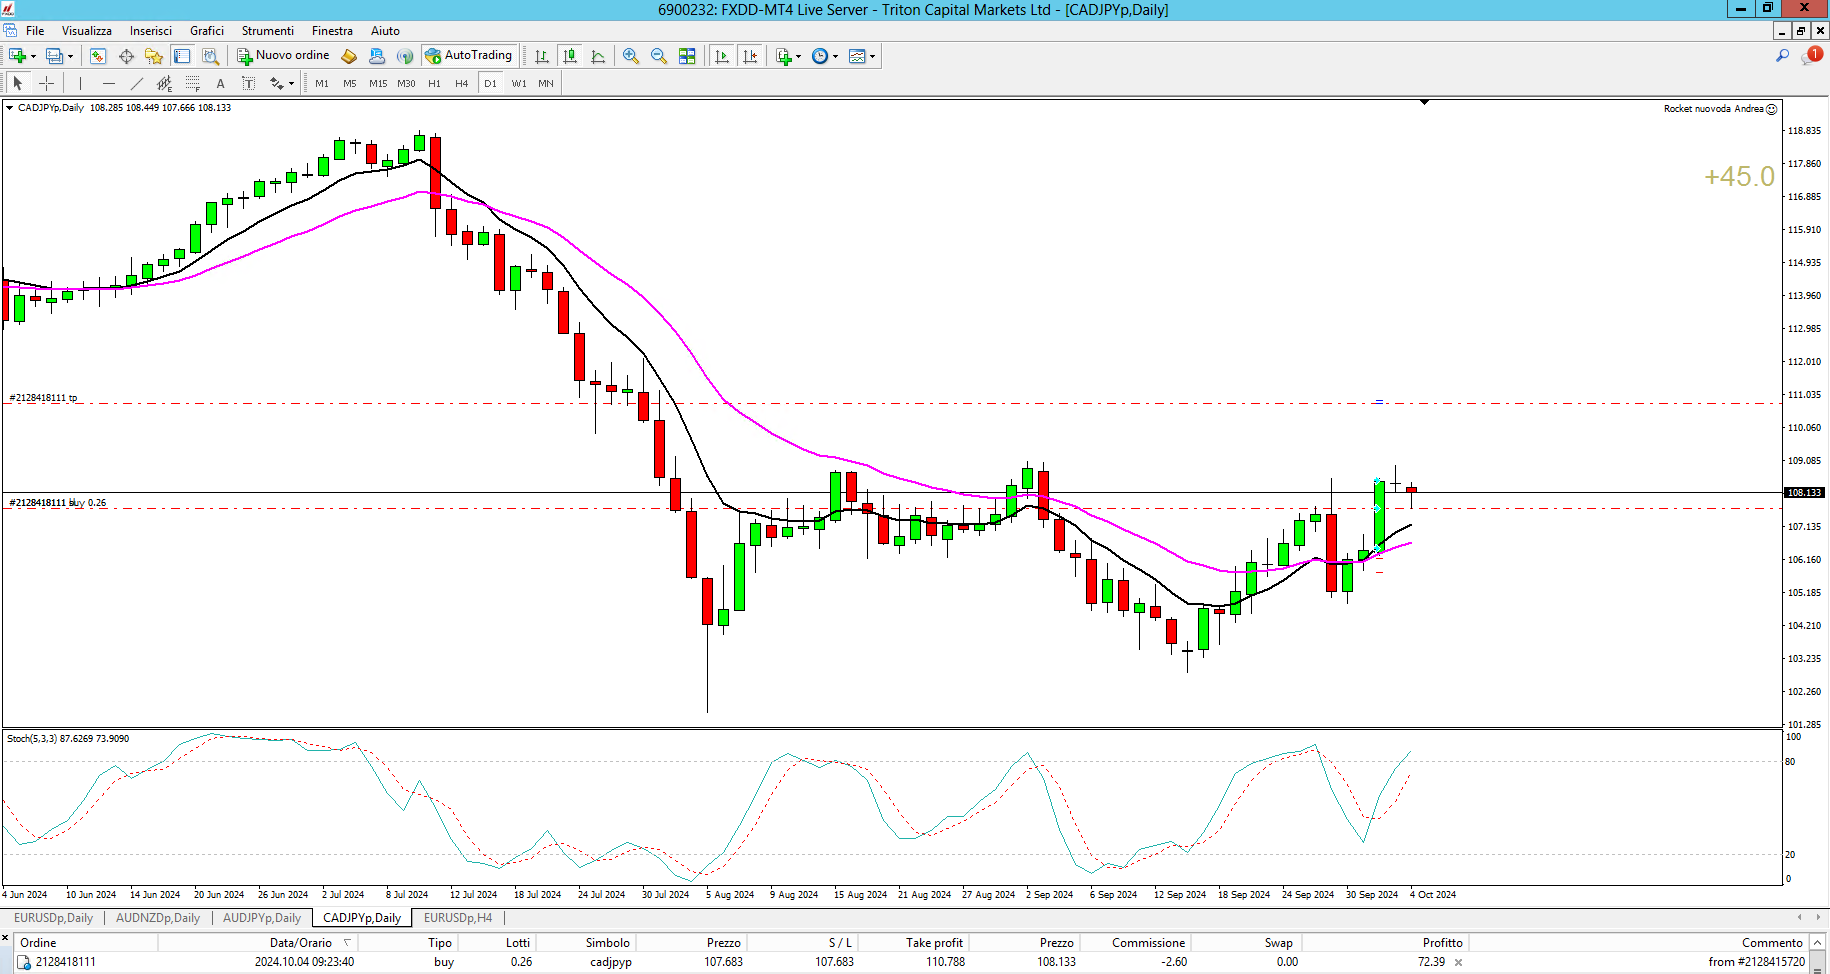Open the arrows objects dropdown arrow

click(x=291, y=83)
